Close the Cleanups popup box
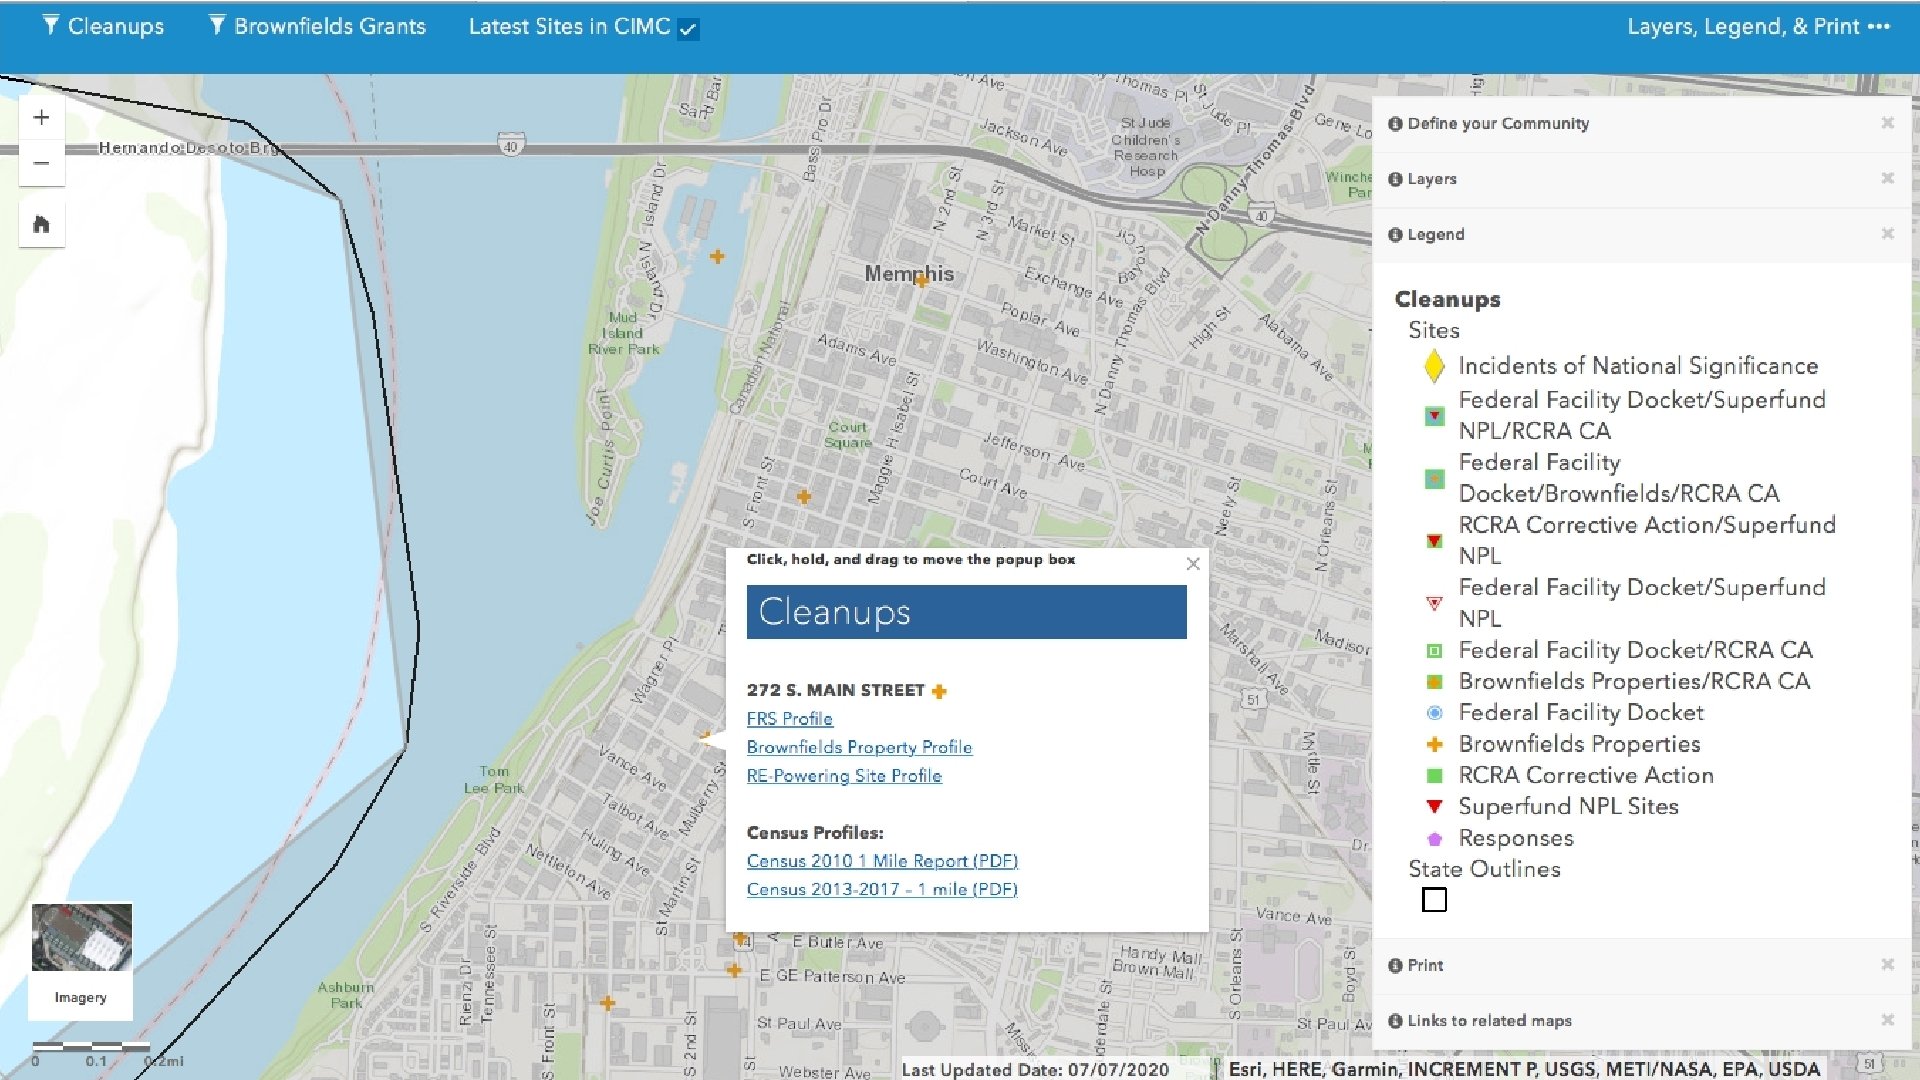1920x1080 pixels. pyautogui.click(x=1192, y=564)
